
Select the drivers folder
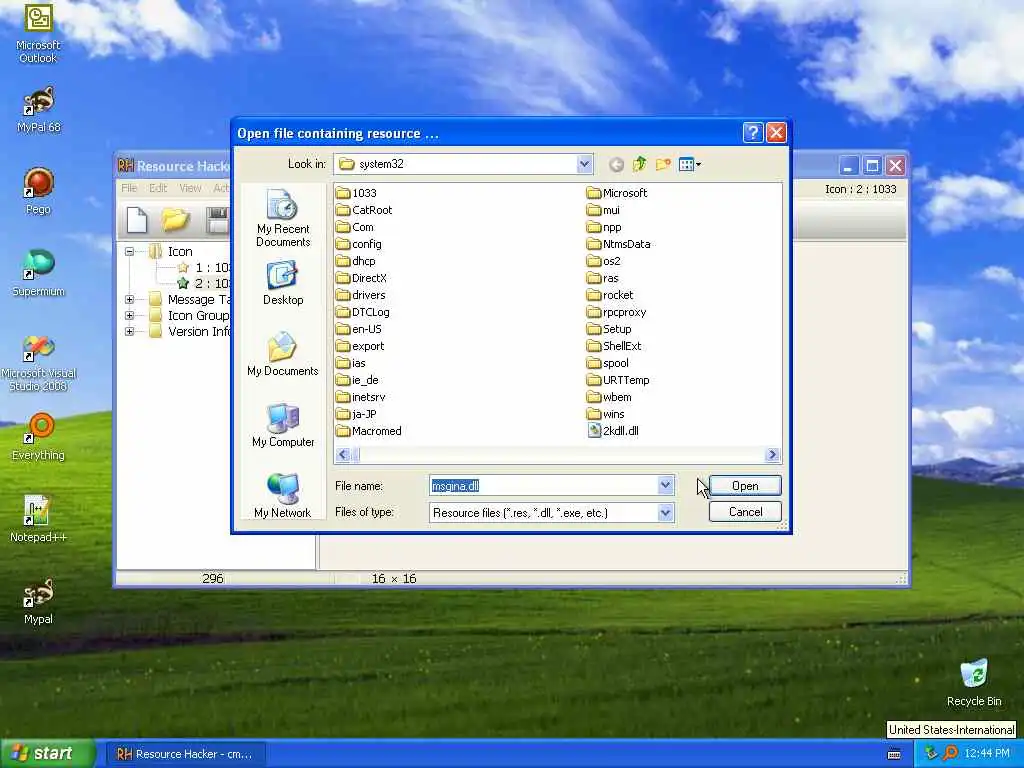pyautogui.click(x=361, y=295)
